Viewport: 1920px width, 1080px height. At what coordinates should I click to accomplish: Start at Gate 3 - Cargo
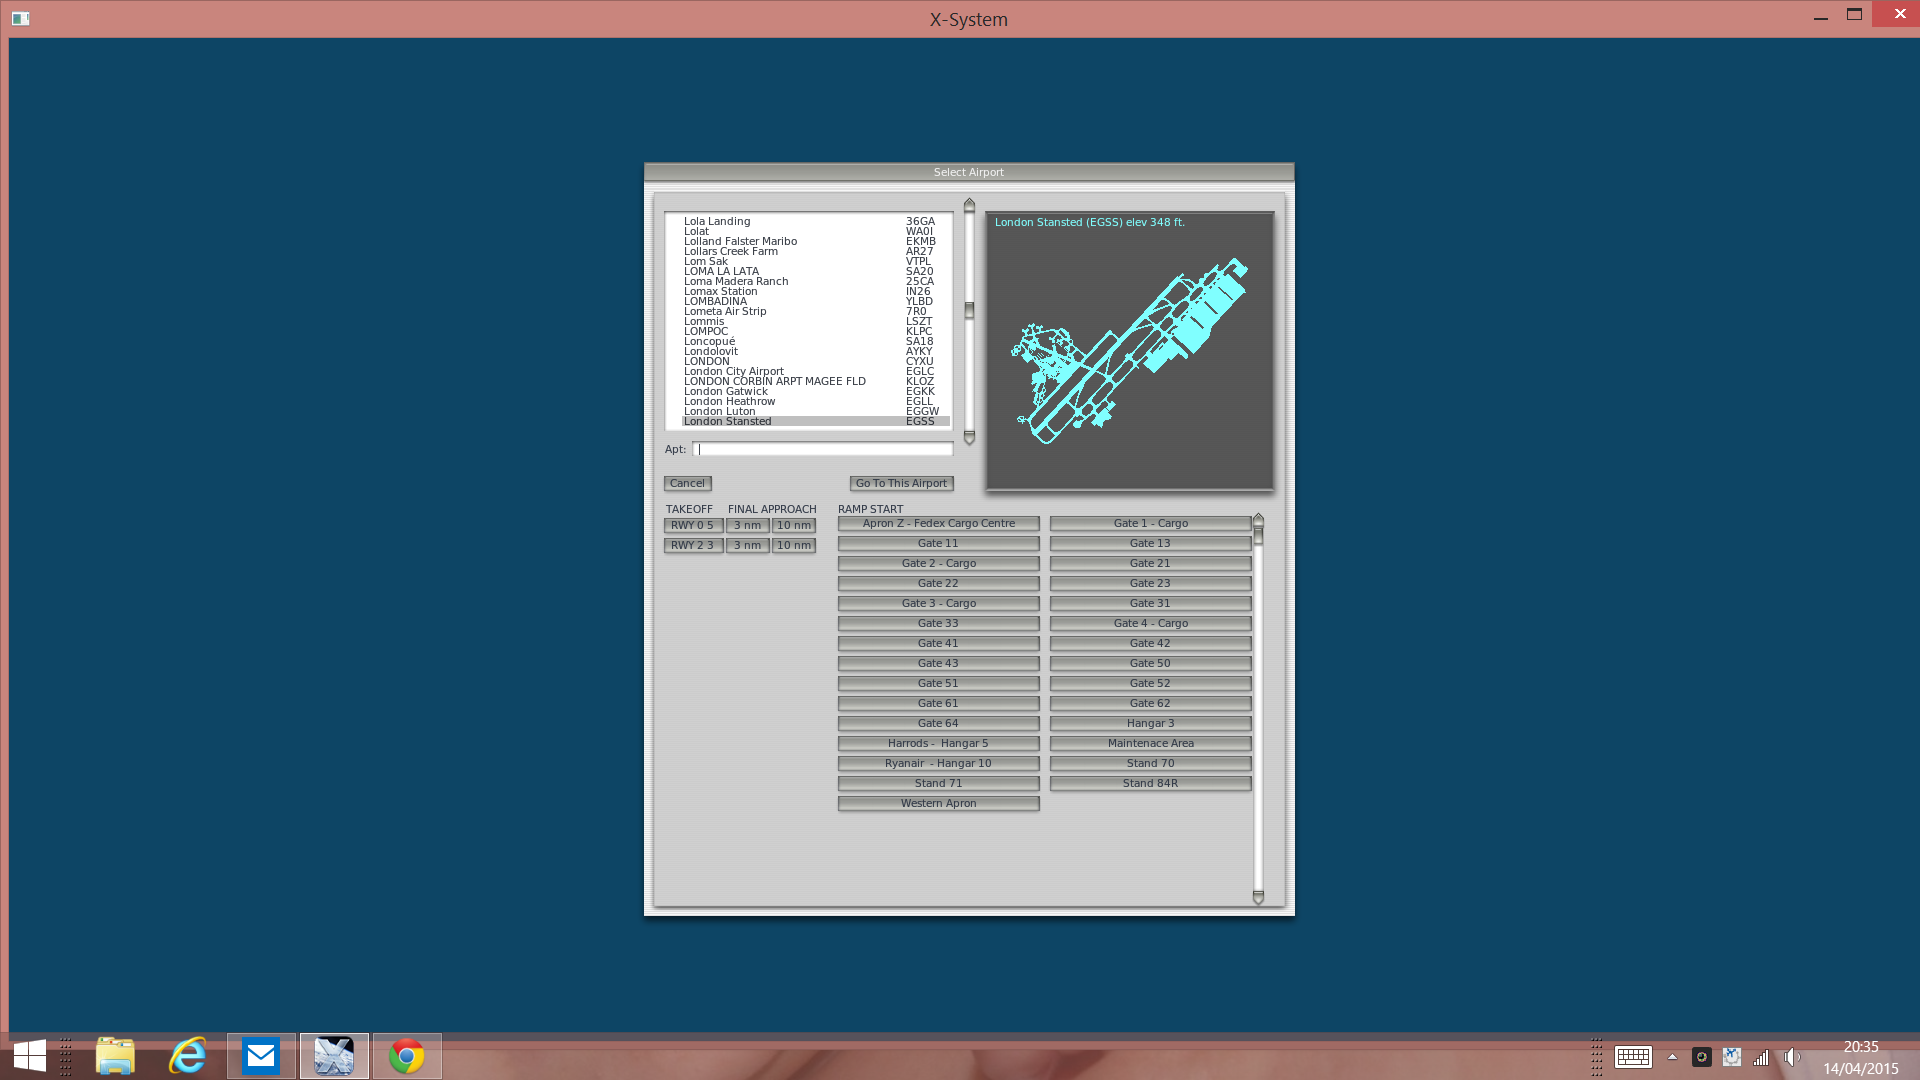939,603
